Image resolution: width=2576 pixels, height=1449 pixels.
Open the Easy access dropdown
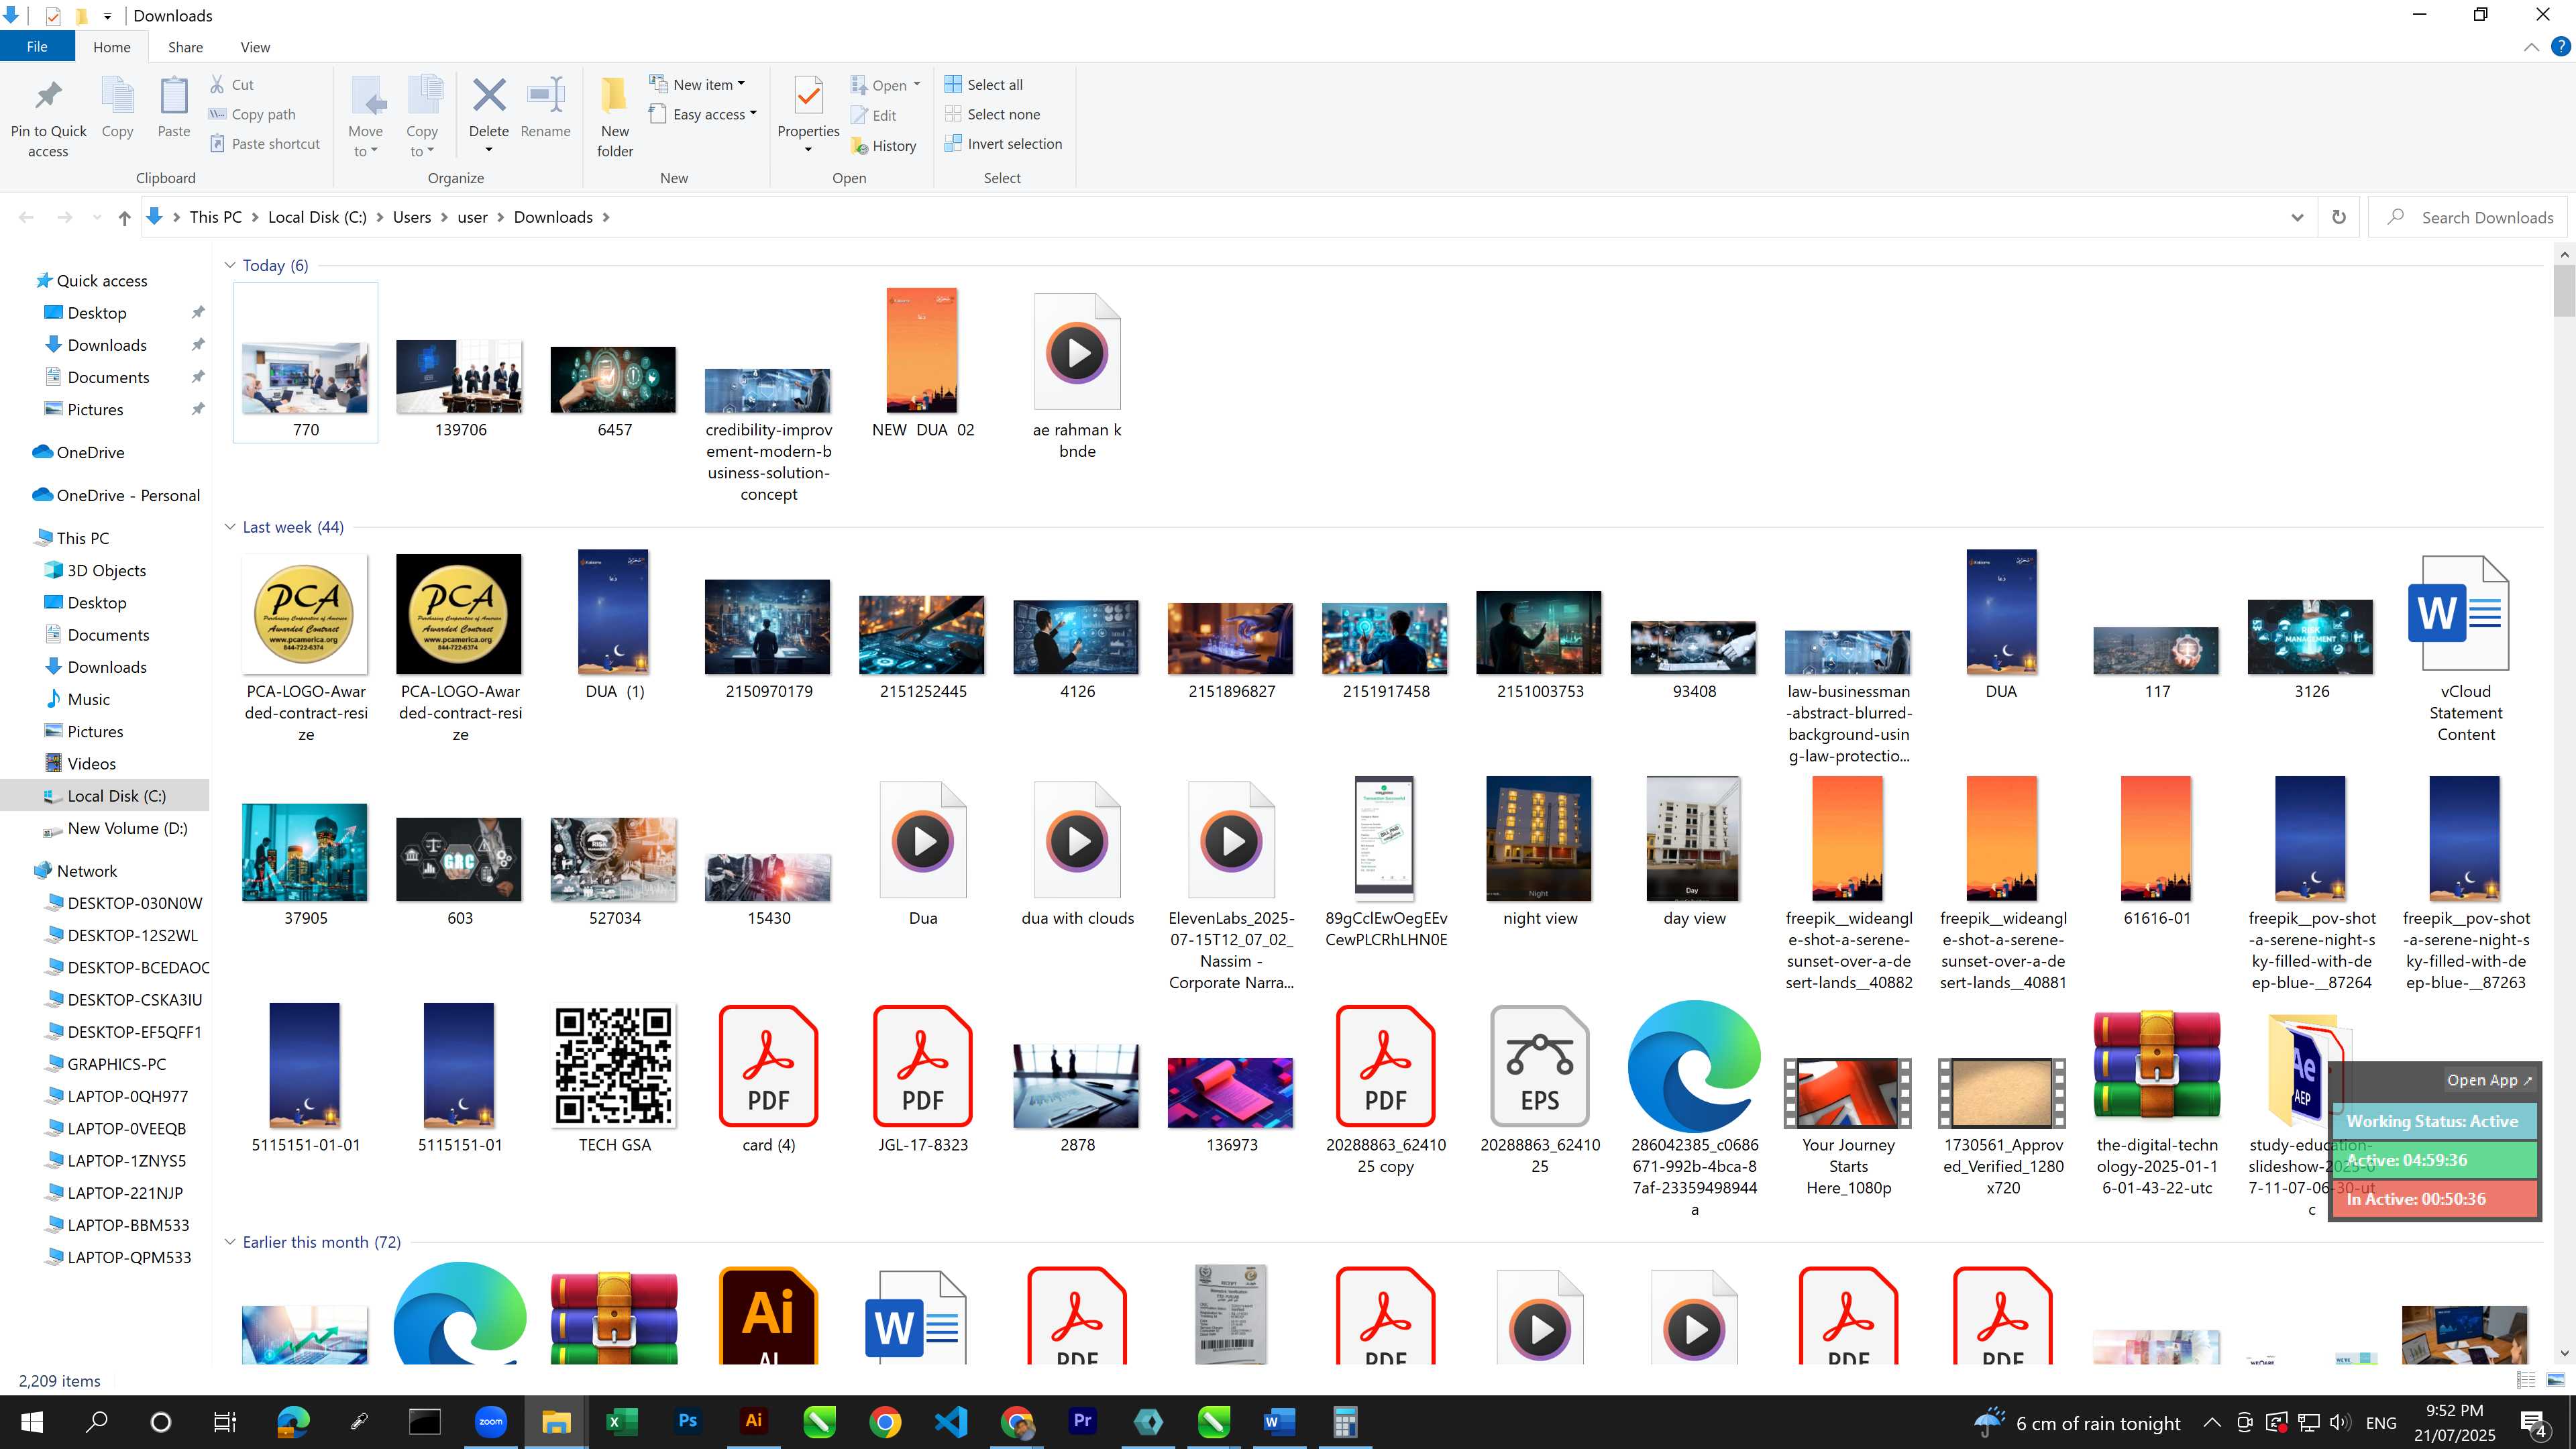click(x=703, y=114)
